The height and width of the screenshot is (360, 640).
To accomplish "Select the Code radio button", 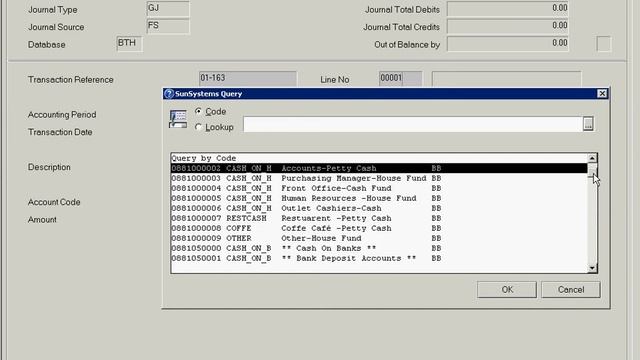I will 198,111.
